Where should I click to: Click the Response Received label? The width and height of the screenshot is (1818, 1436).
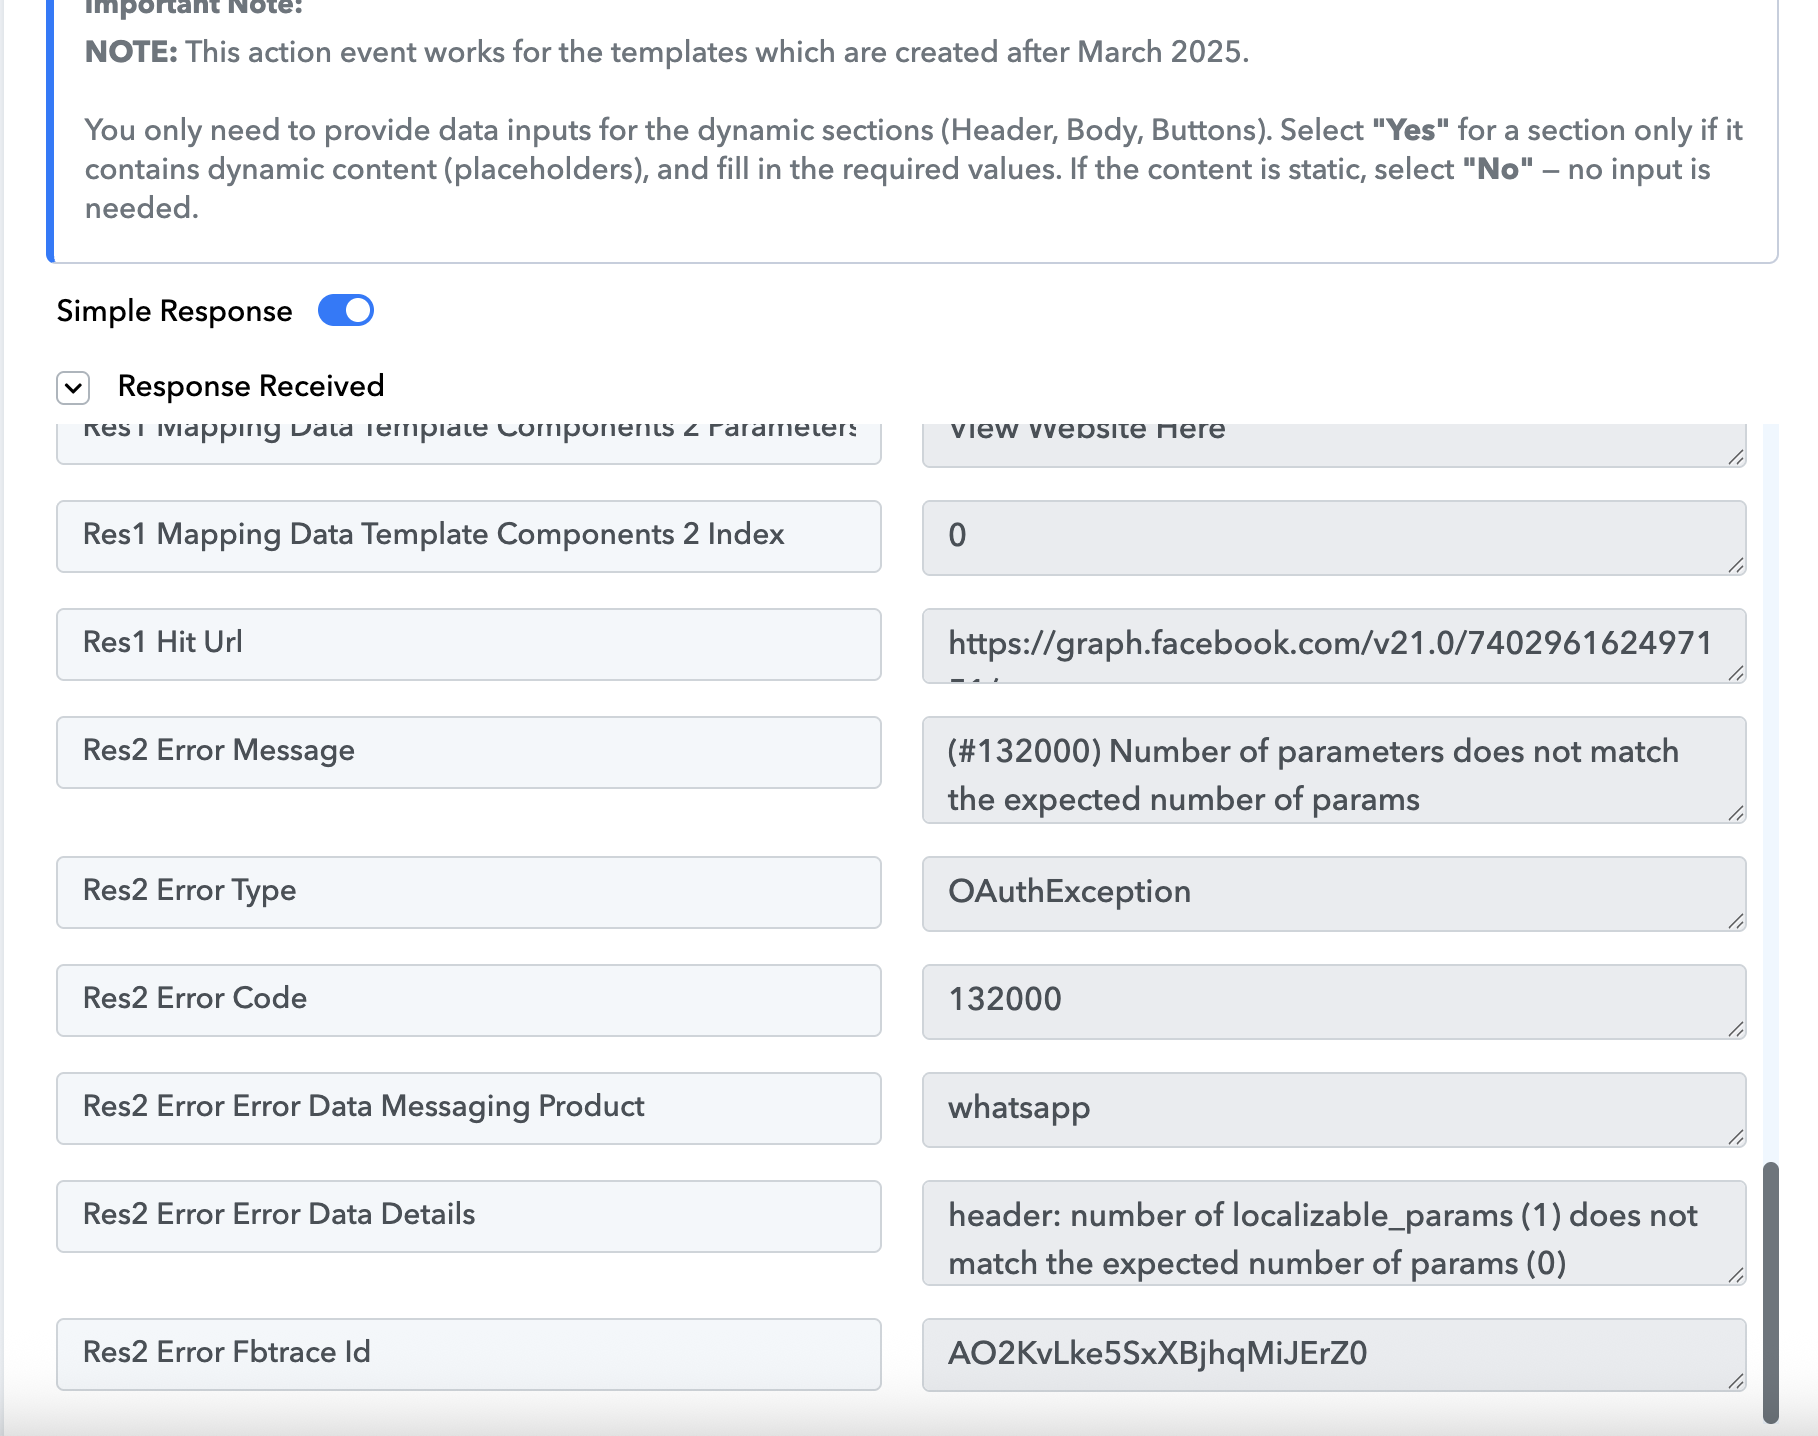[251, 386]
